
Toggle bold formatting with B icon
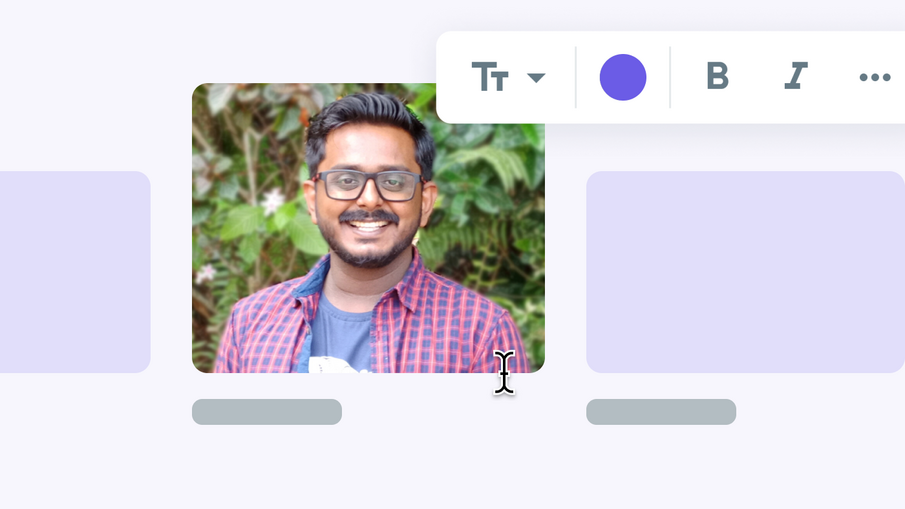click(717, 76)
